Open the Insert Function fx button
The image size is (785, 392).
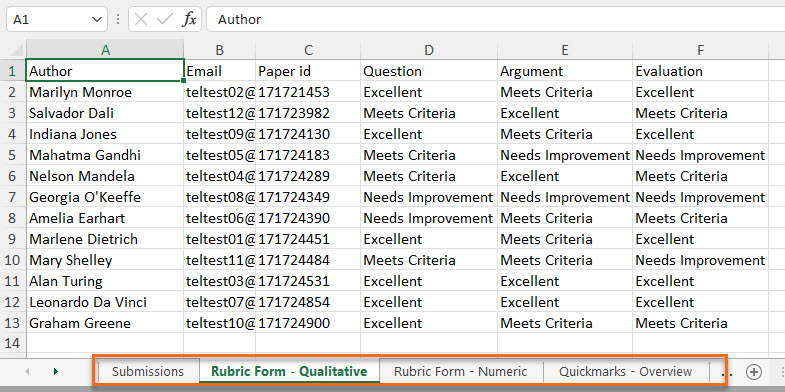189,20
